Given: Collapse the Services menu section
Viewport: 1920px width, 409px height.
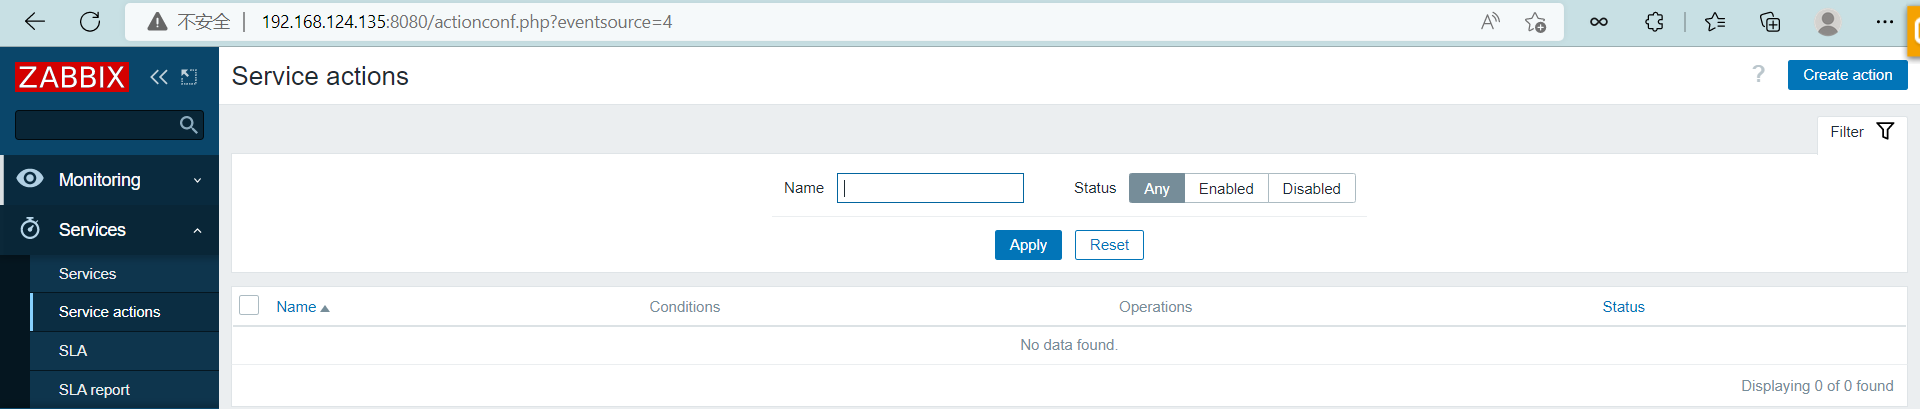Looking at the screenshot, I should pos(110,230).
